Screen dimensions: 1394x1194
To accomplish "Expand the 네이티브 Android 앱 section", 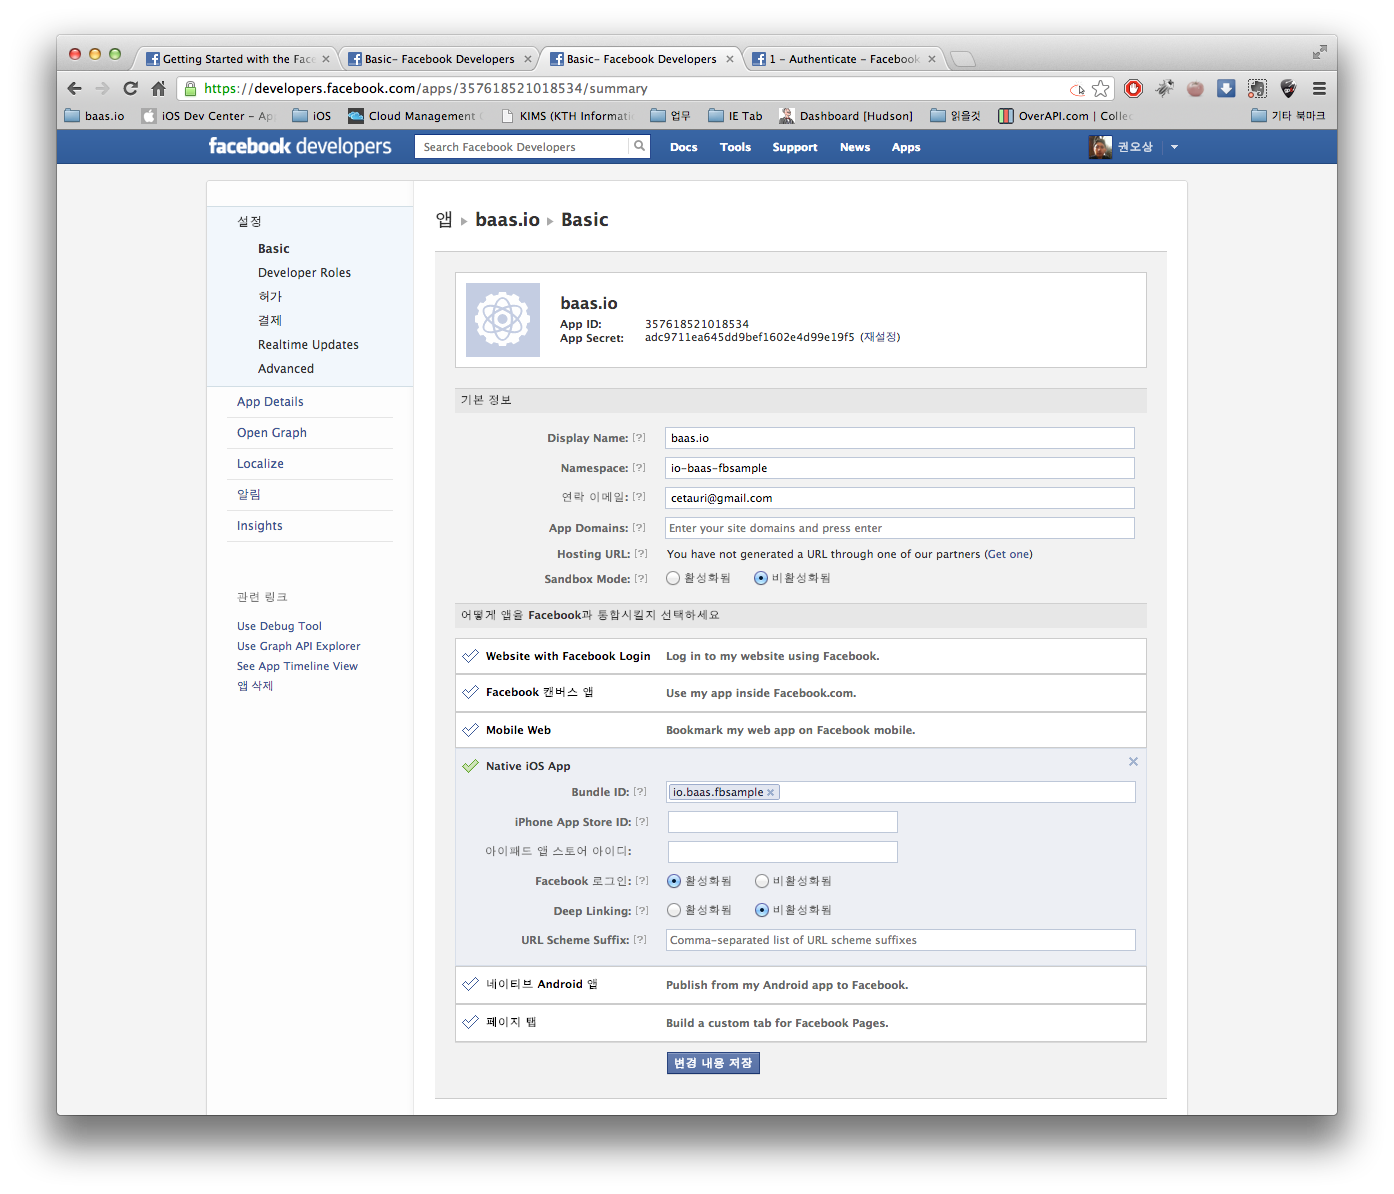I will coord(800,985).
